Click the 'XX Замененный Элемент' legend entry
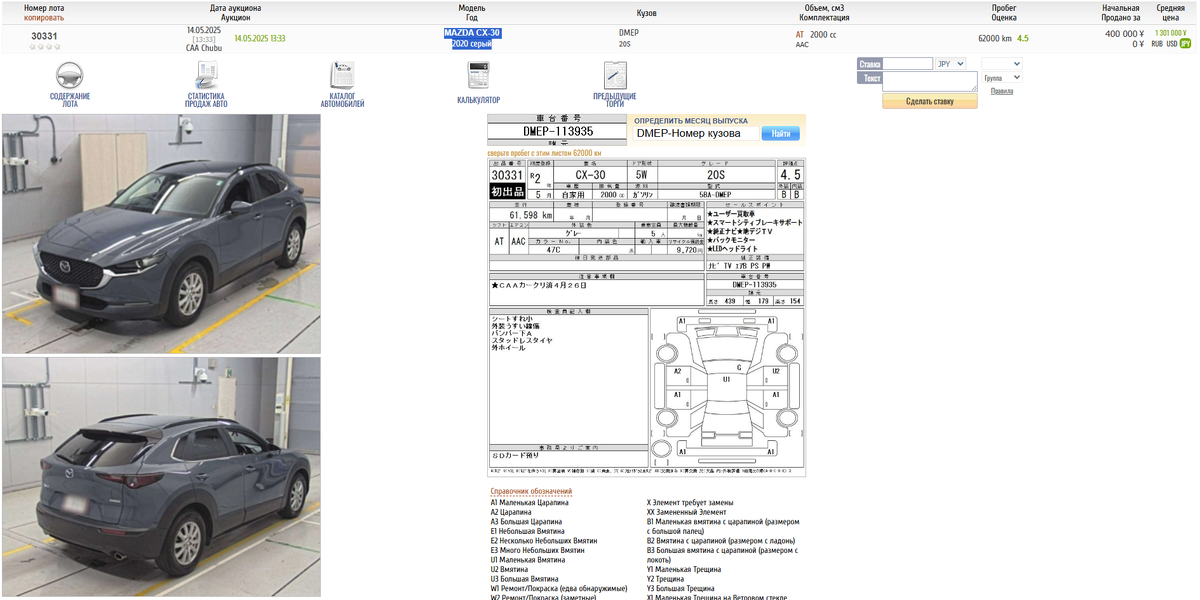Image resolution: width=1200 pixels, height=600 pixels. [687, 512]
